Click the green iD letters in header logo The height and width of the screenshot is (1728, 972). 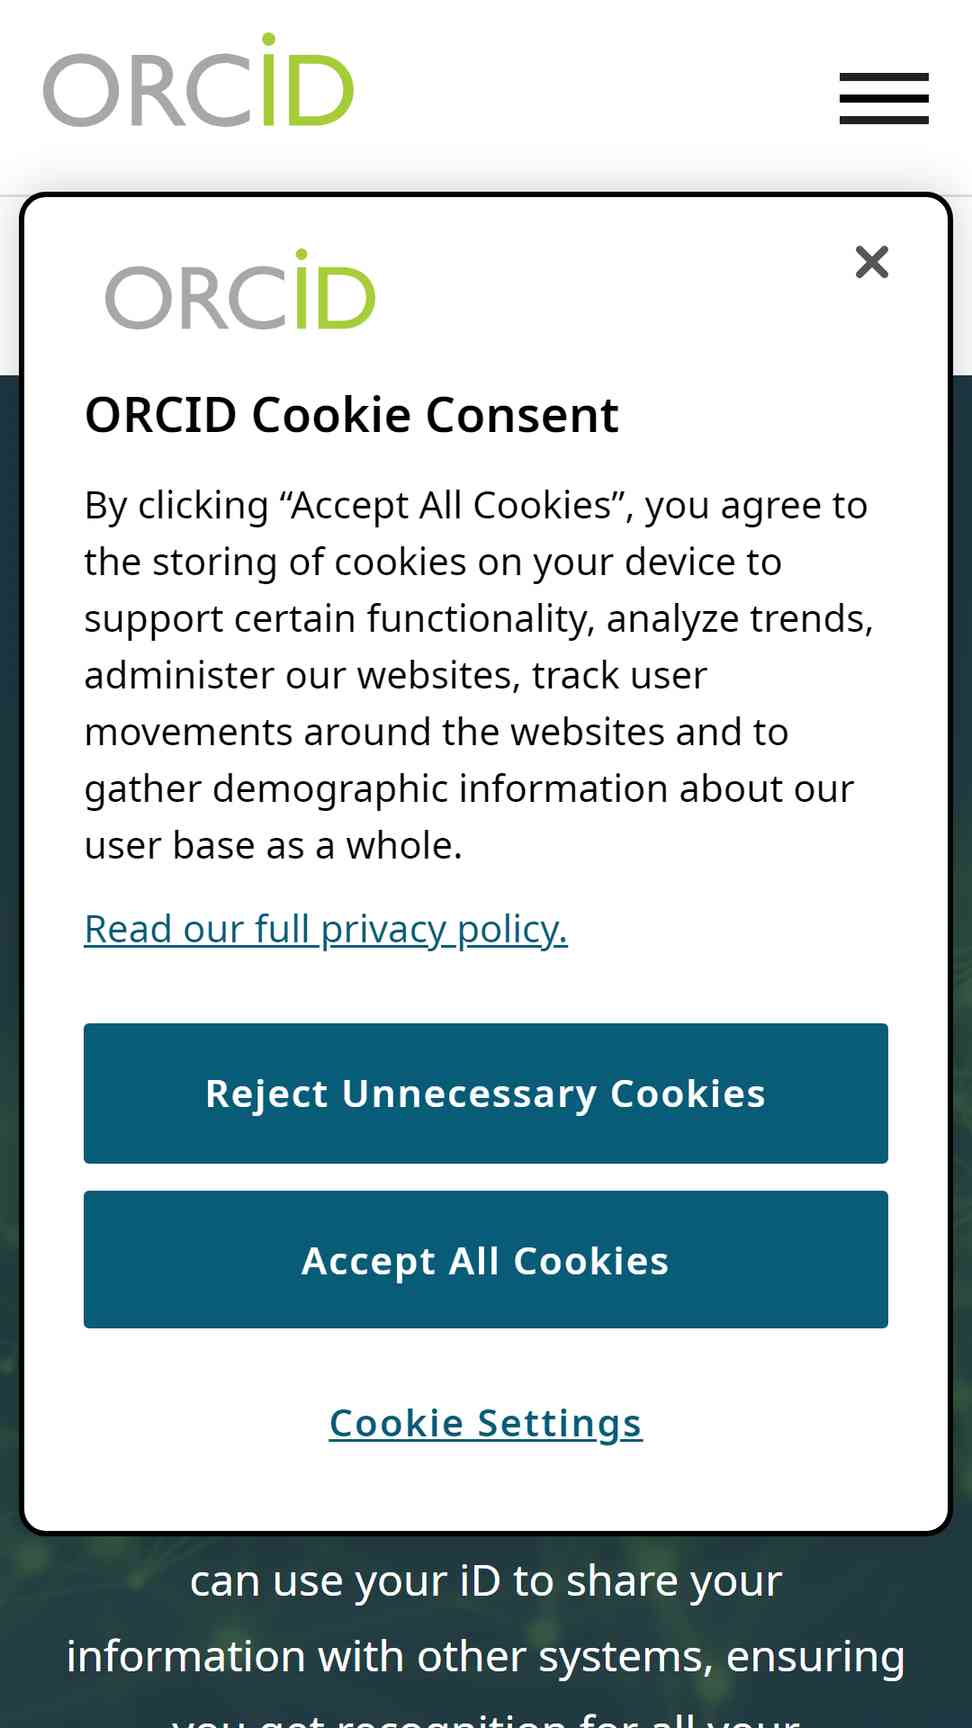pyautogui.click(x=307, y=81)
